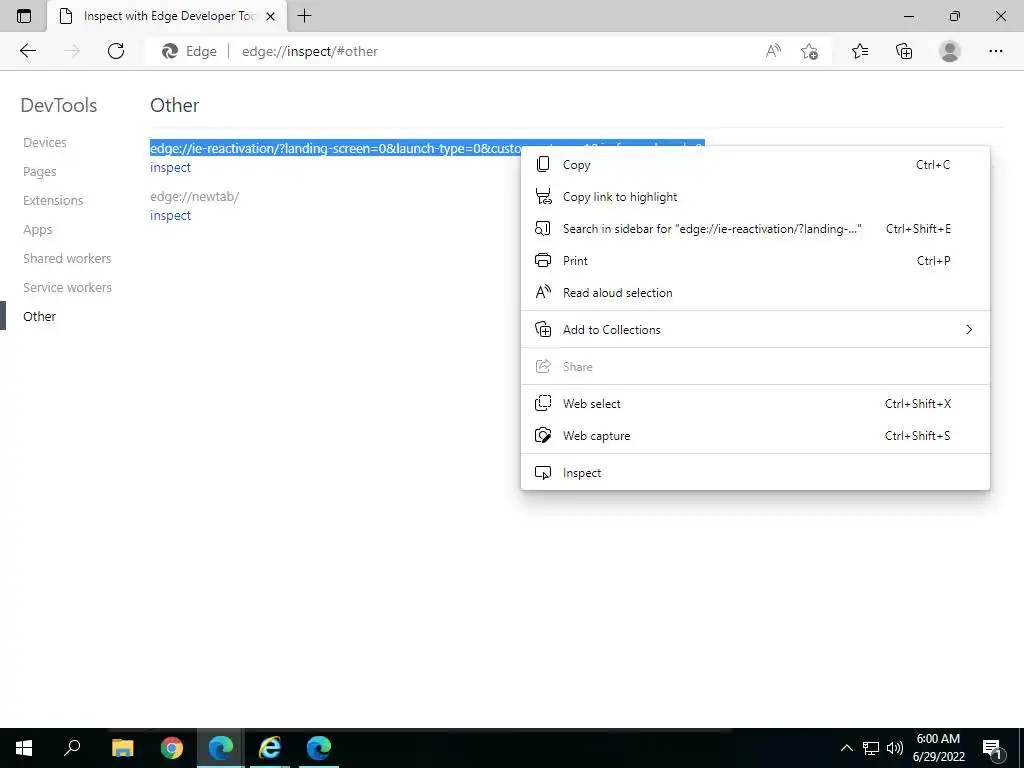Expand Add to Collections chevron arrow
The height and width of the screenshot is (768, 1024).
[969, 330]
